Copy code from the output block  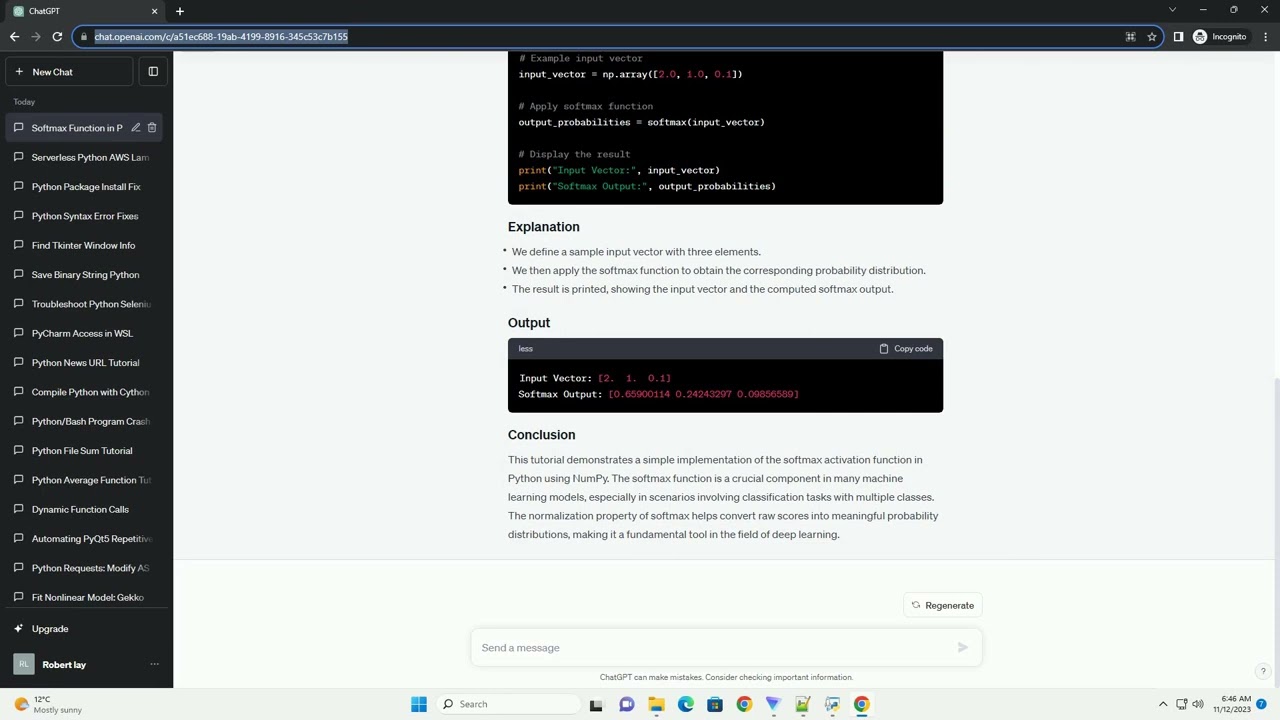pos(906,349)
